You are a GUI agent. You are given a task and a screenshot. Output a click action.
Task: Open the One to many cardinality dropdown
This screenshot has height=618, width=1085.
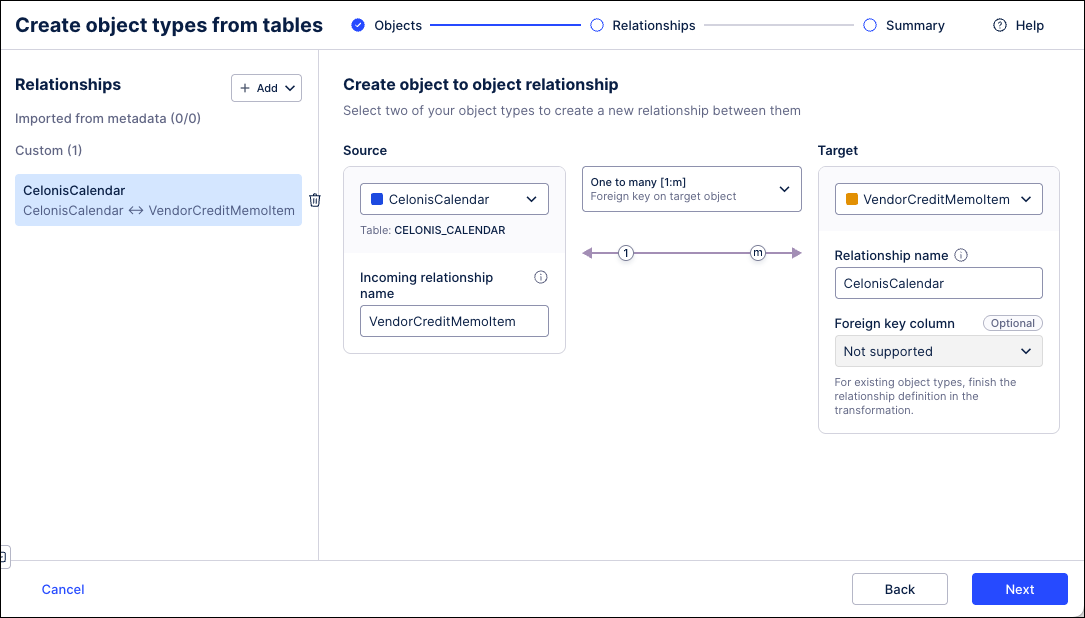(691, 189)
